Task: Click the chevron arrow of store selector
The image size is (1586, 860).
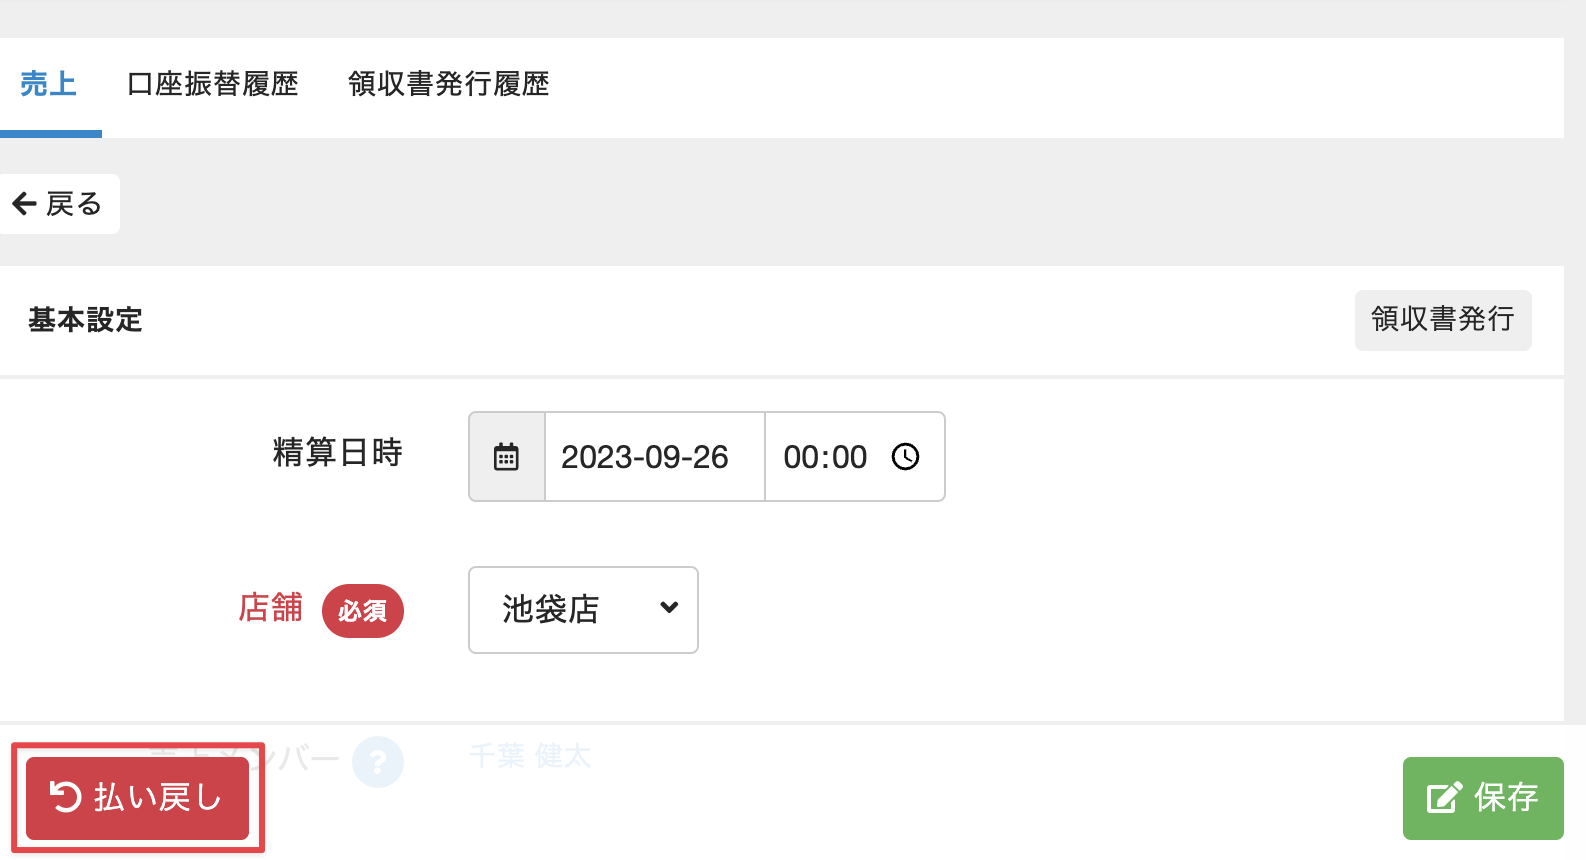Action: [669, 608]
